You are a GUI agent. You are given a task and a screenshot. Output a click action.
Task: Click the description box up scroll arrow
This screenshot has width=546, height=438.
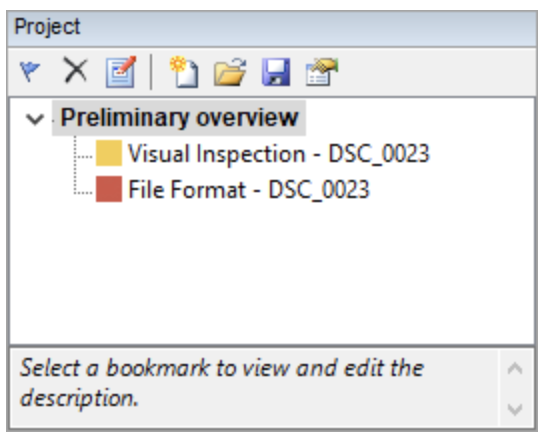click(515, 368)
